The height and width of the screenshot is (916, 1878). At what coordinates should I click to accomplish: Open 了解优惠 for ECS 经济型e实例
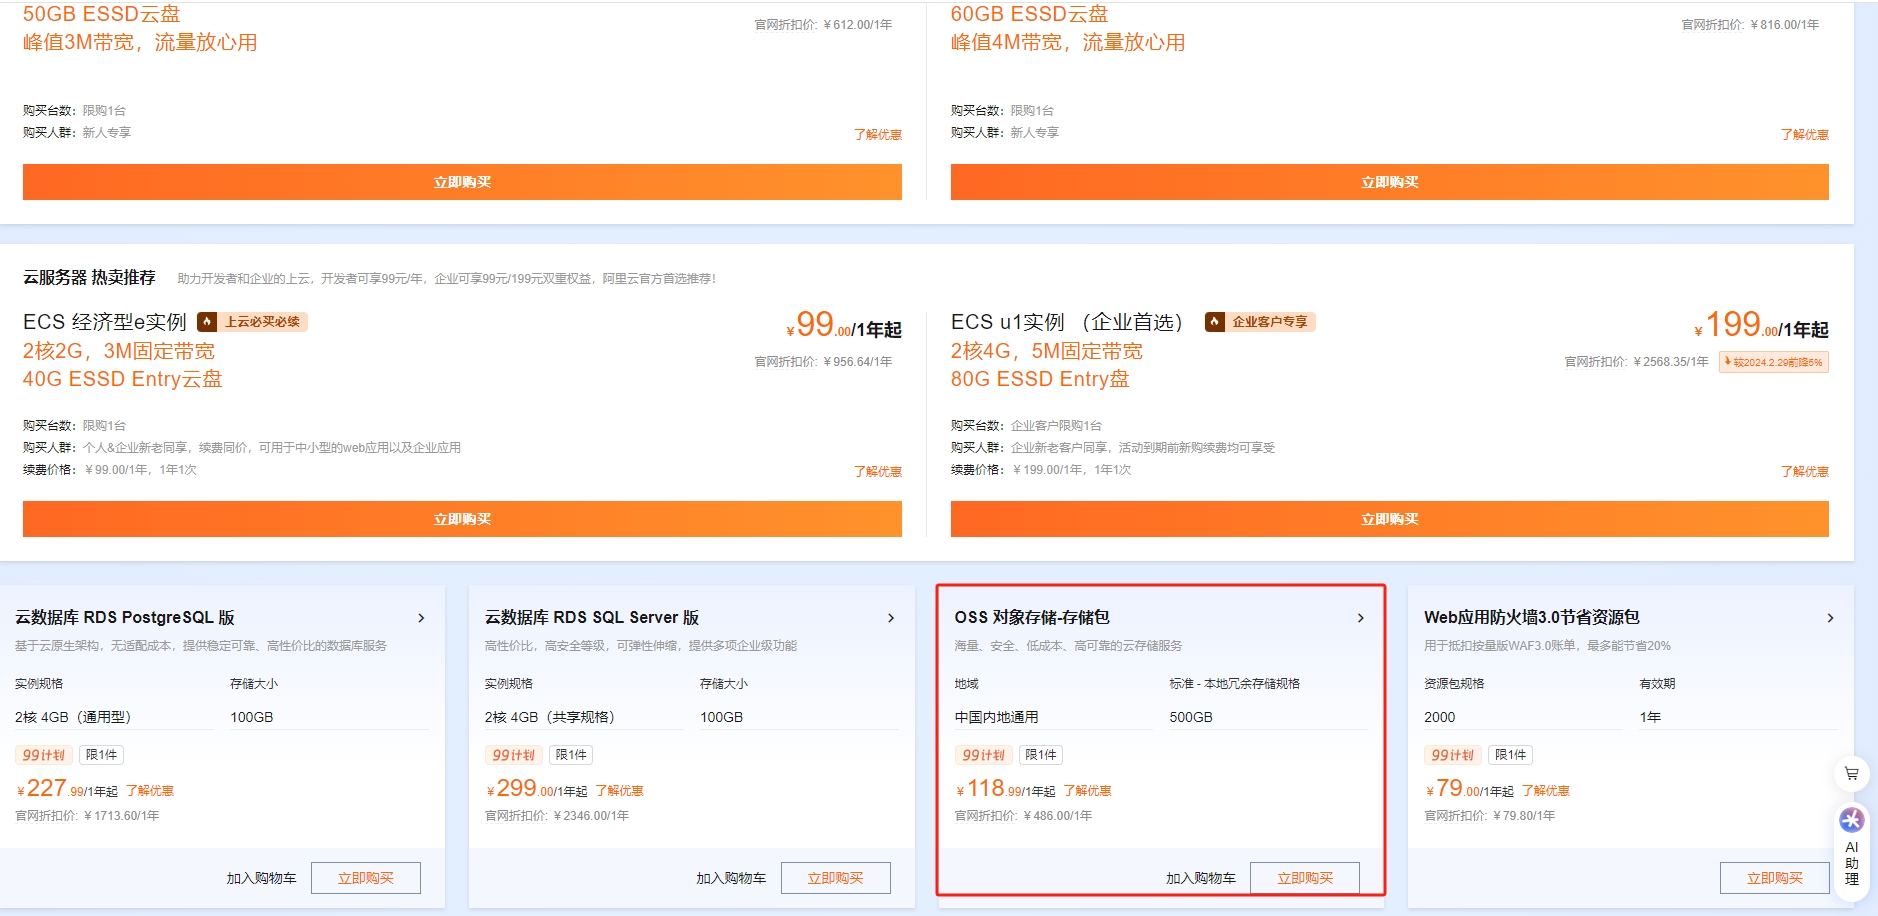tap(878, 471)
